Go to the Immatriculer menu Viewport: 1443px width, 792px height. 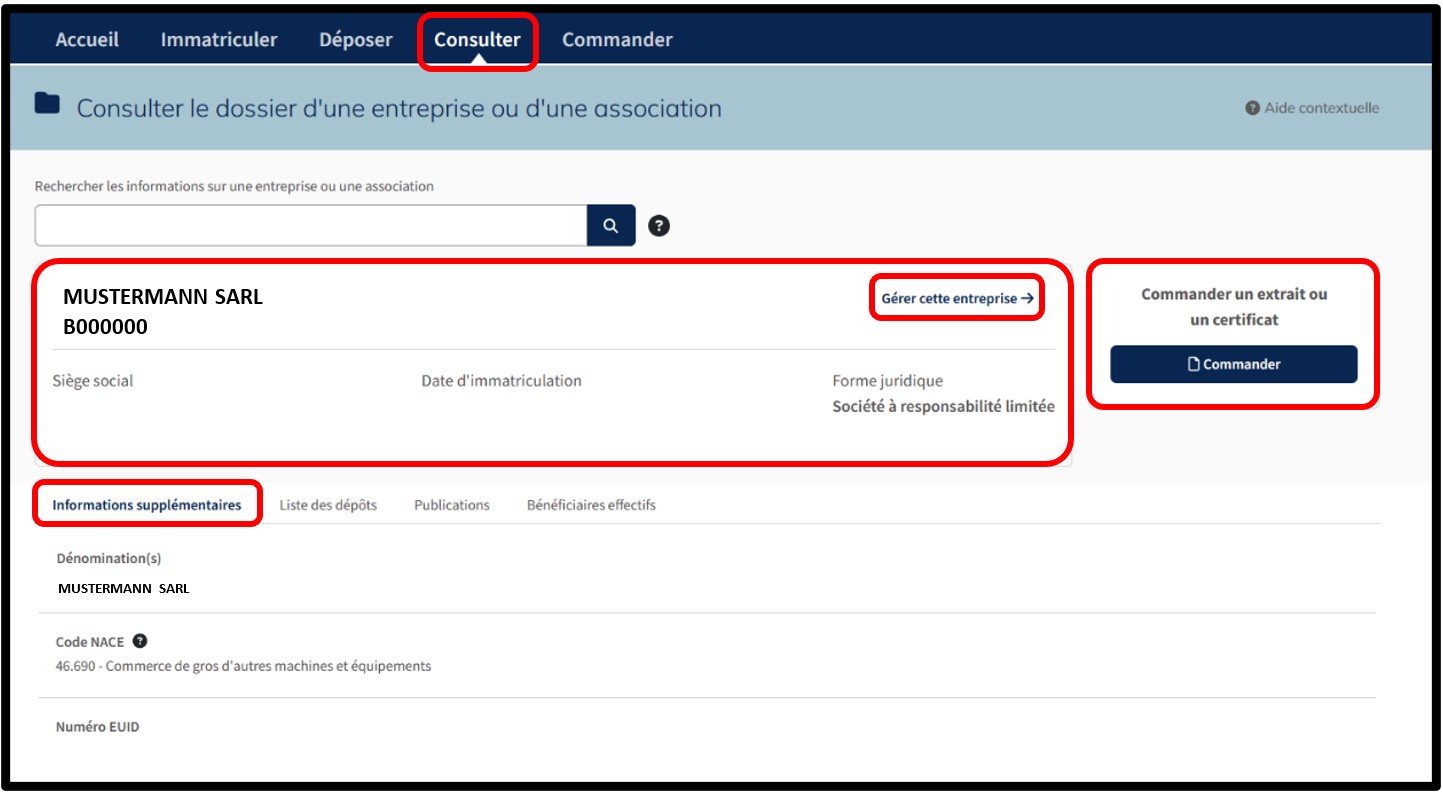(219, 40)
